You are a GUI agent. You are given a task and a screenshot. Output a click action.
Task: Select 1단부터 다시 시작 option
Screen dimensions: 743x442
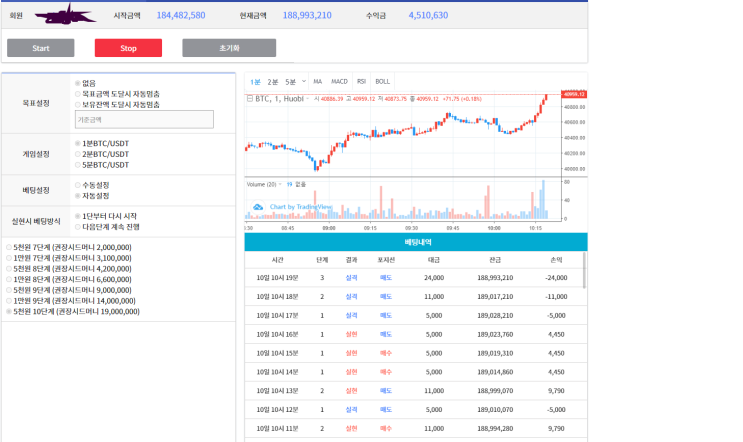tap(78, 216)
